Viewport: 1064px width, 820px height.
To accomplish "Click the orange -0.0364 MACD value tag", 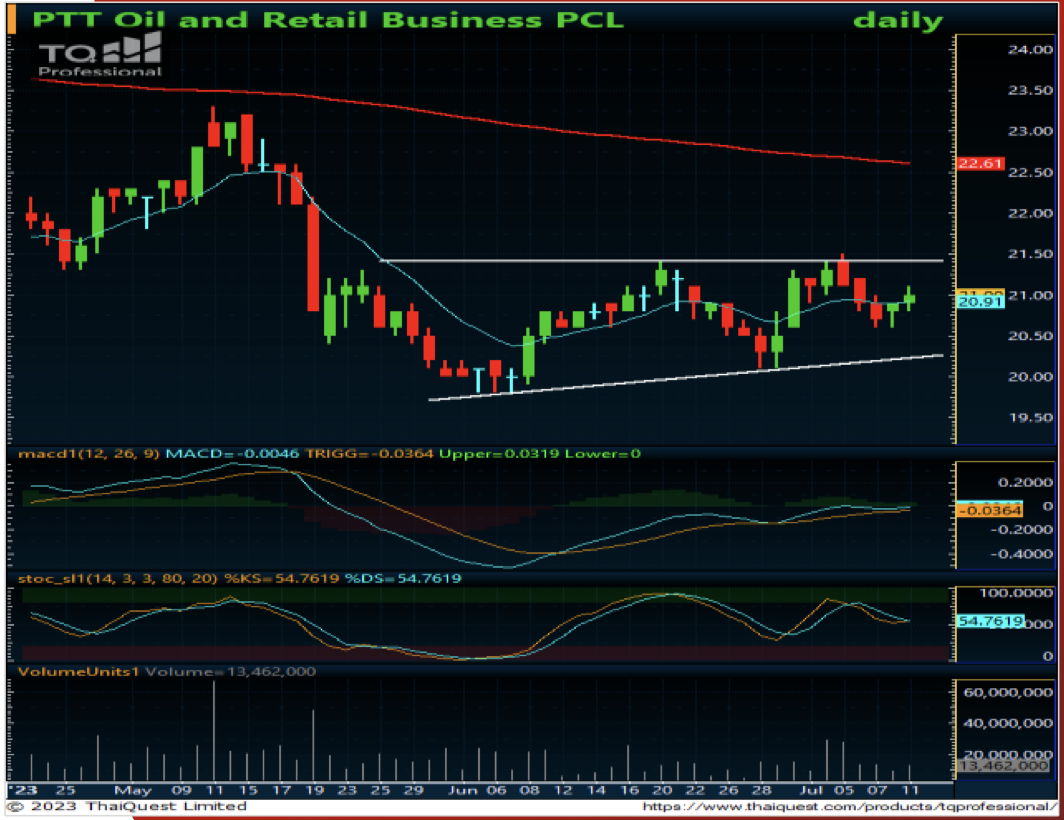I will pos(989,510).
